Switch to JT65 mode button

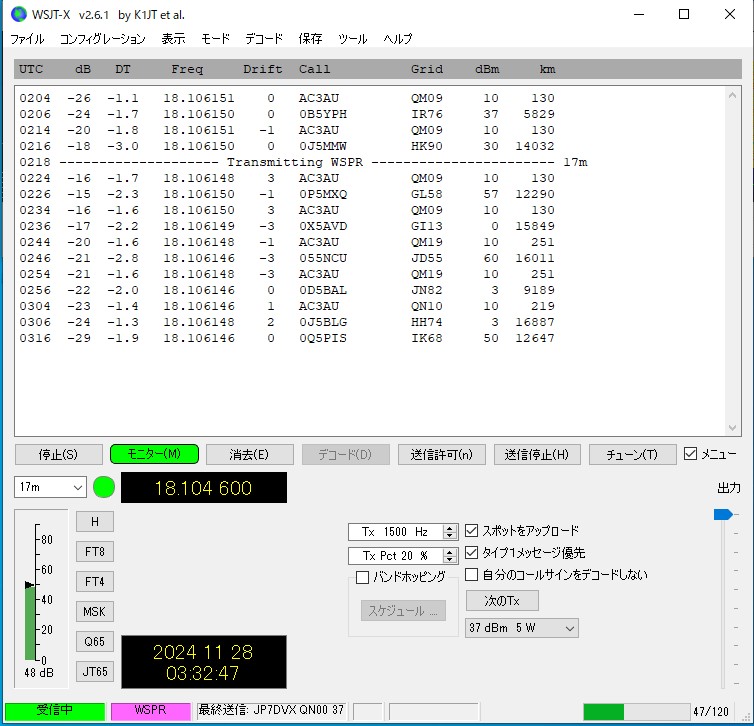95,671
